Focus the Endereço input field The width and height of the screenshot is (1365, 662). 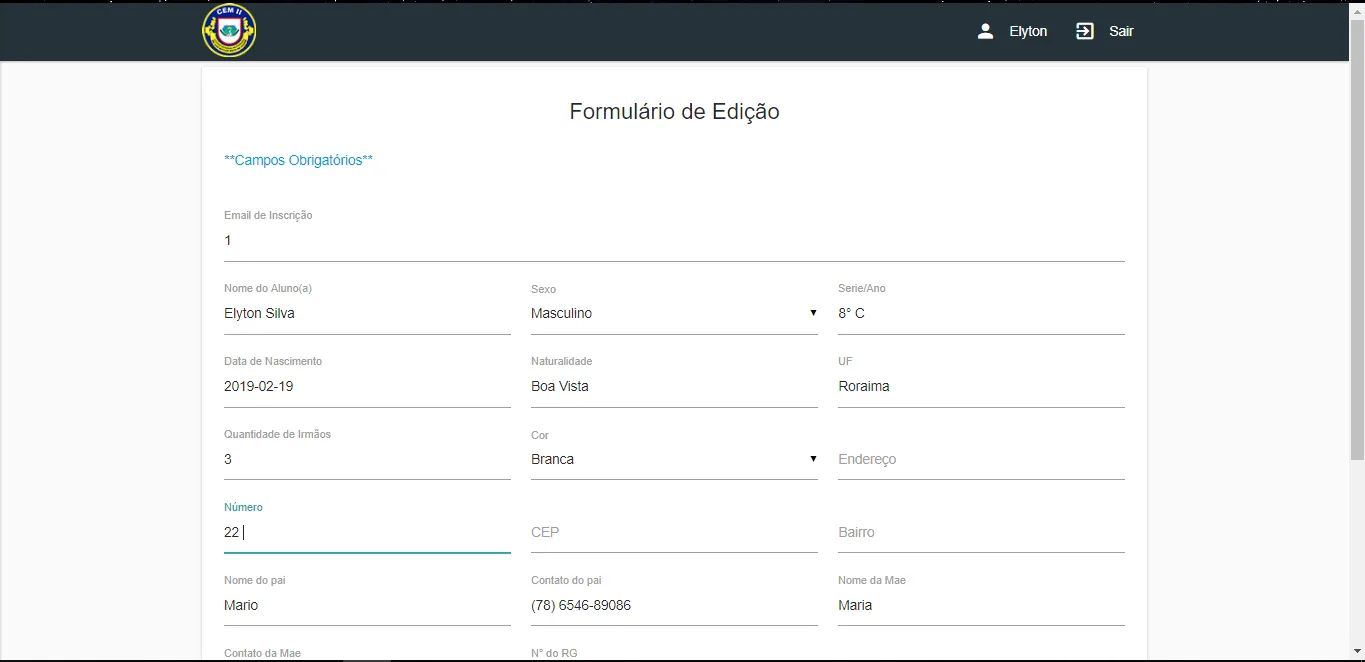tap(981, 460)
